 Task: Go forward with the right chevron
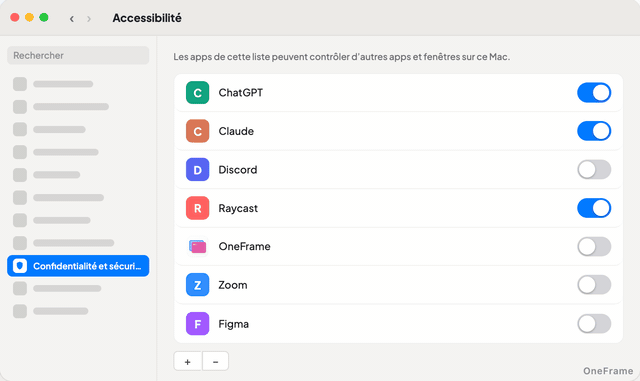click(x=89, y=19)
